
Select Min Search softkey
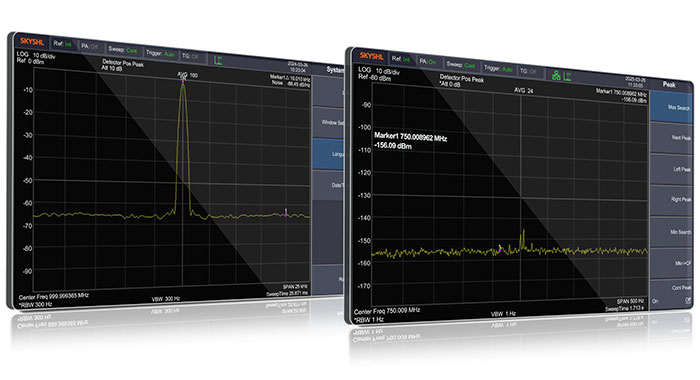672,232
